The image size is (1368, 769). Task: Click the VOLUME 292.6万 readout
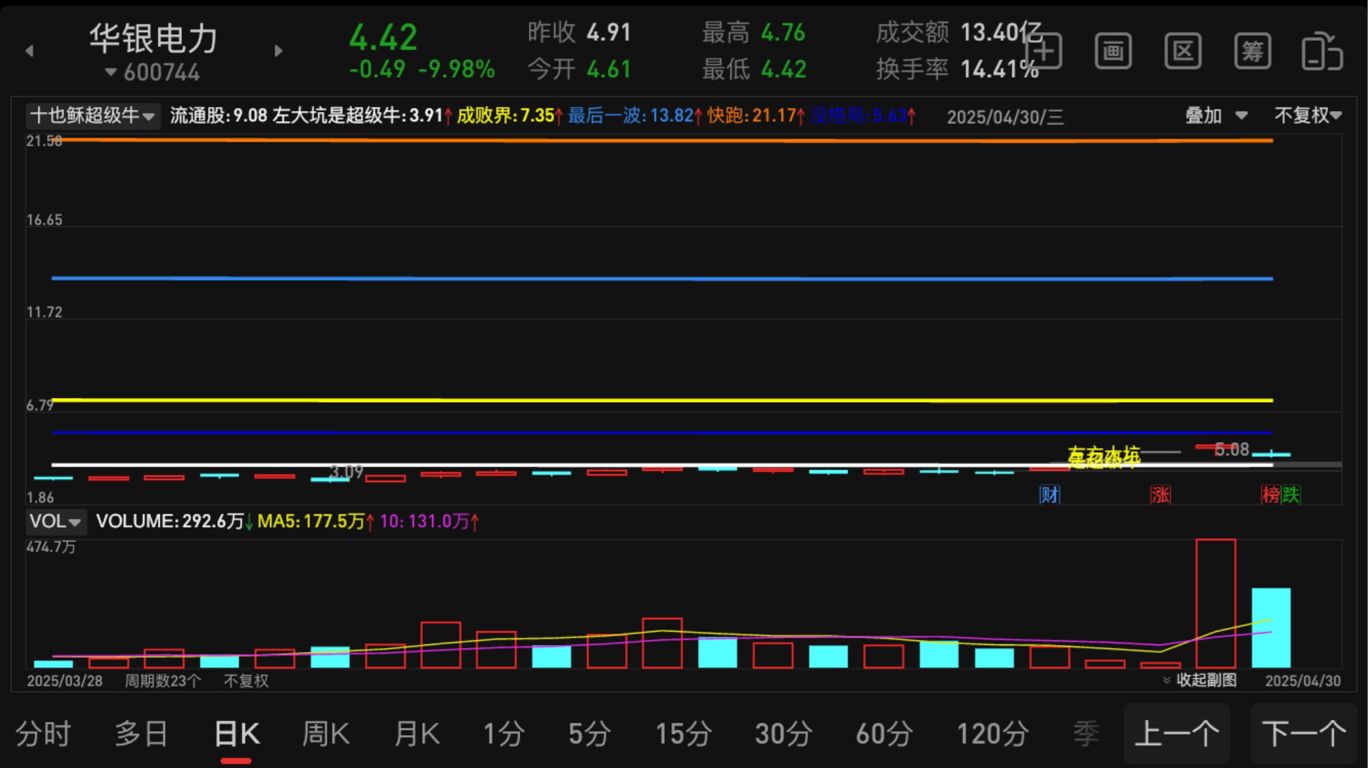175,521
